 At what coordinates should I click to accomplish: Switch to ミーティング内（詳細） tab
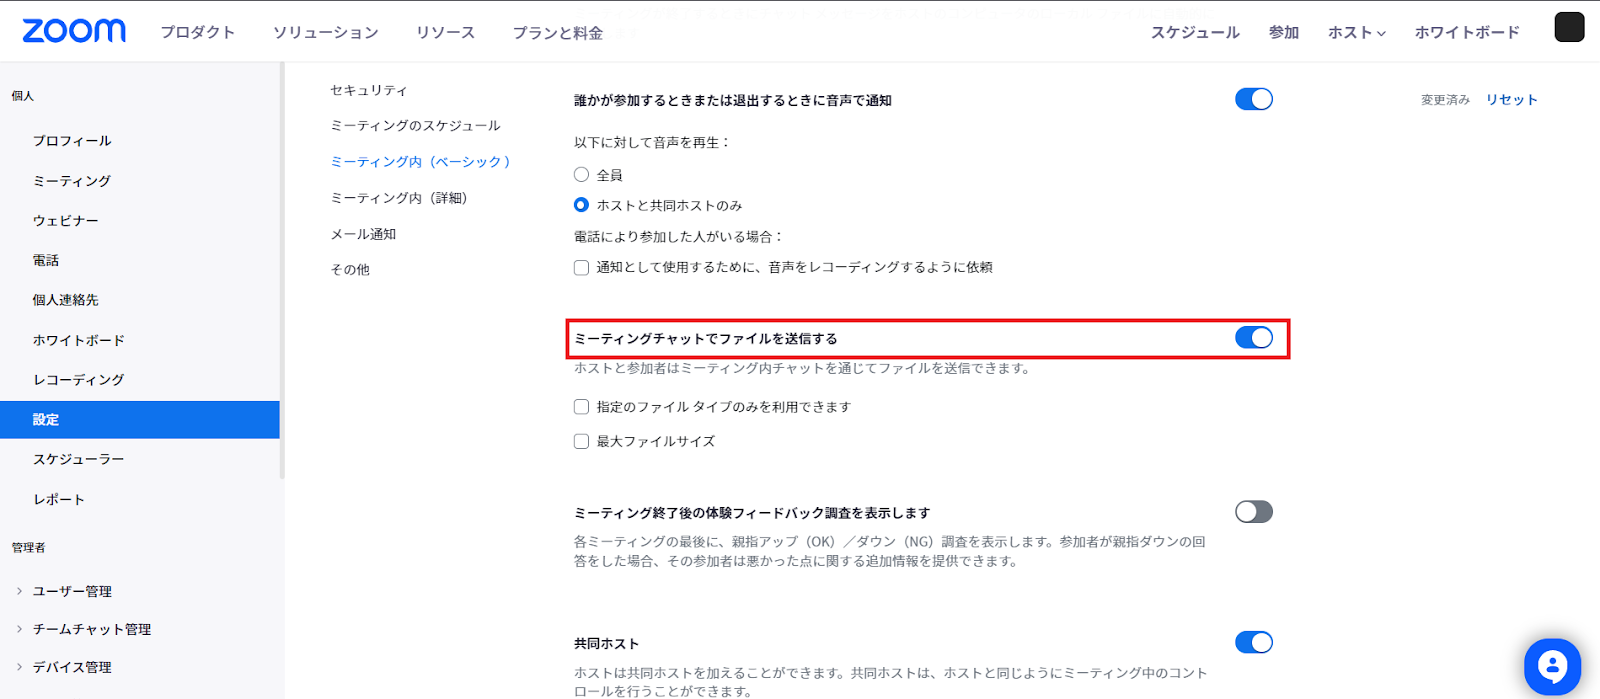tap(399, 198)
